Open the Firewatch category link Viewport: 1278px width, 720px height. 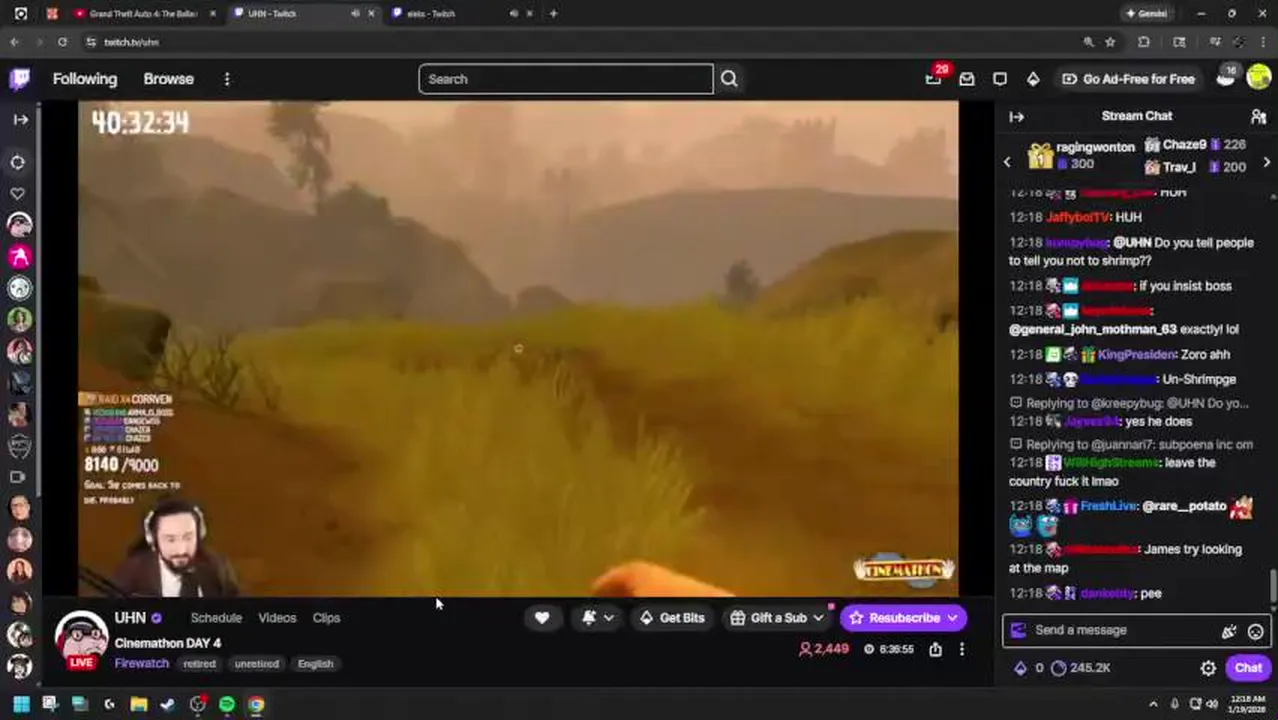(142, 663)
